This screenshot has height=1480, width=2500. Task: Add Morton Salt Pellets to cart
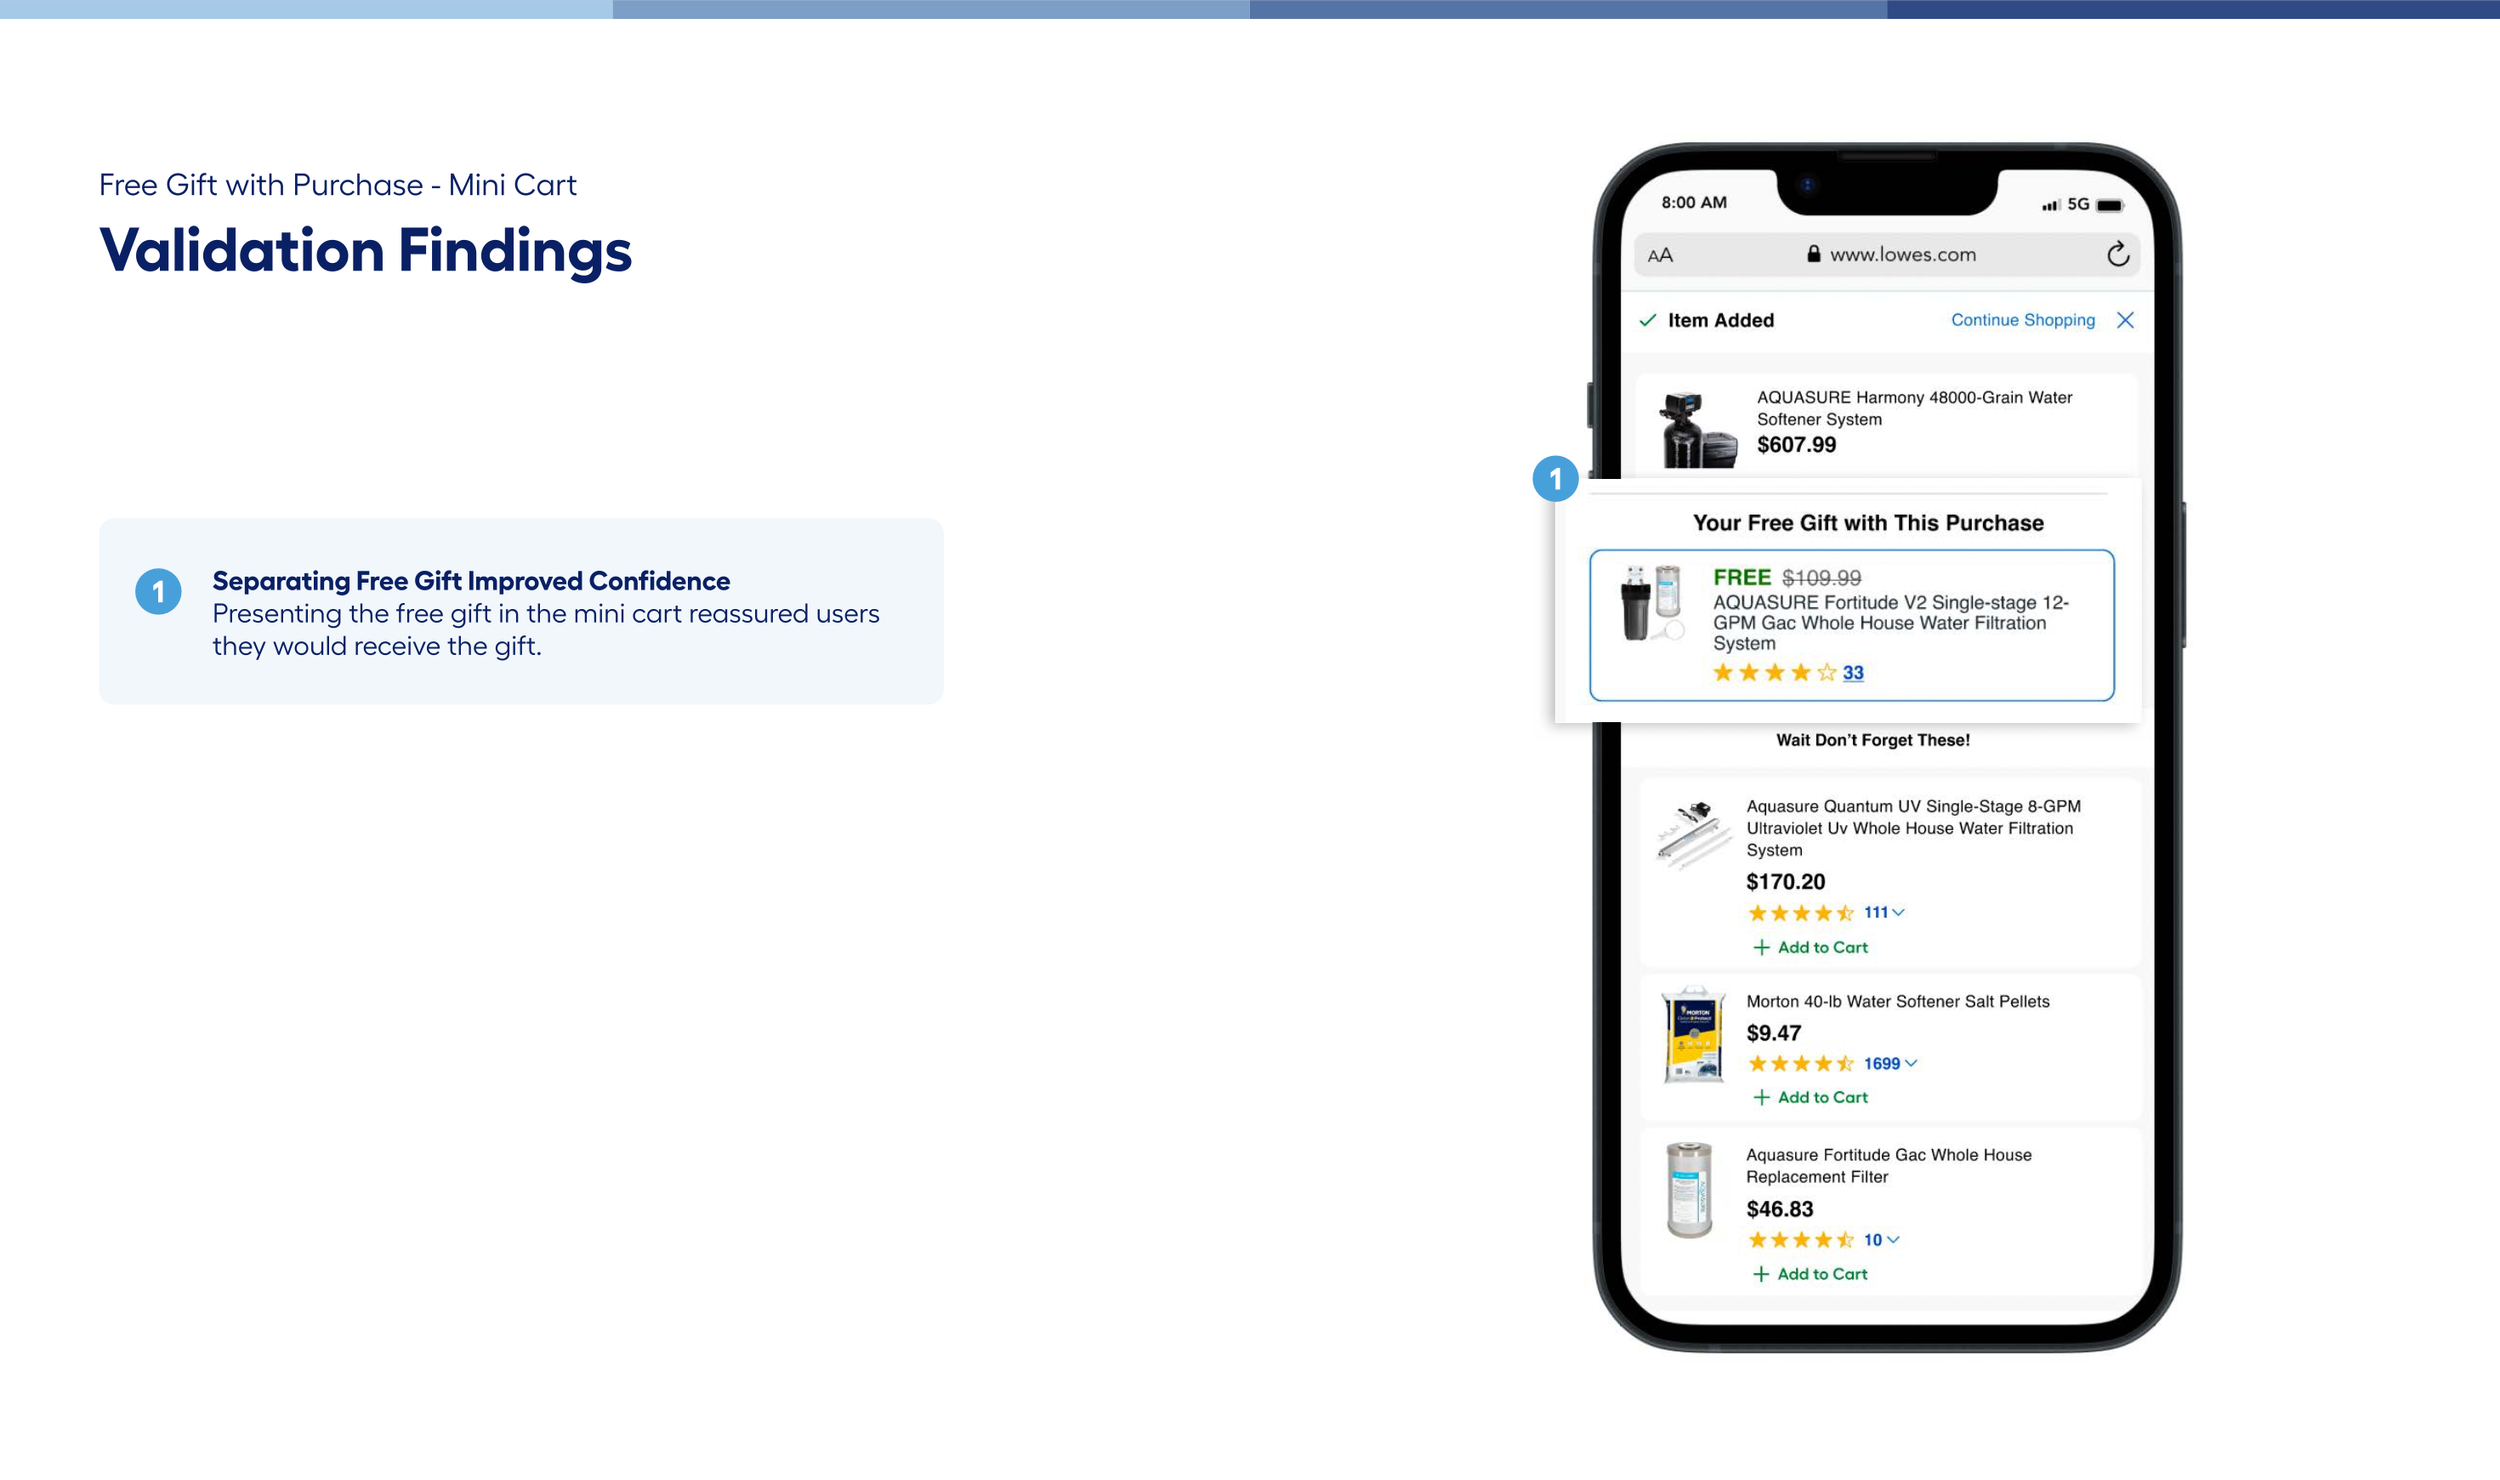(x=1810, y=1098)
